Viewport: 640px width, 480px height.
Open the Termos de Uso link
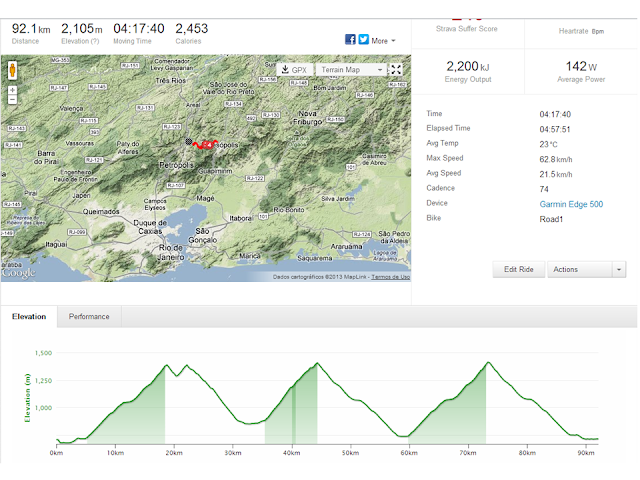tap(390, 277)
